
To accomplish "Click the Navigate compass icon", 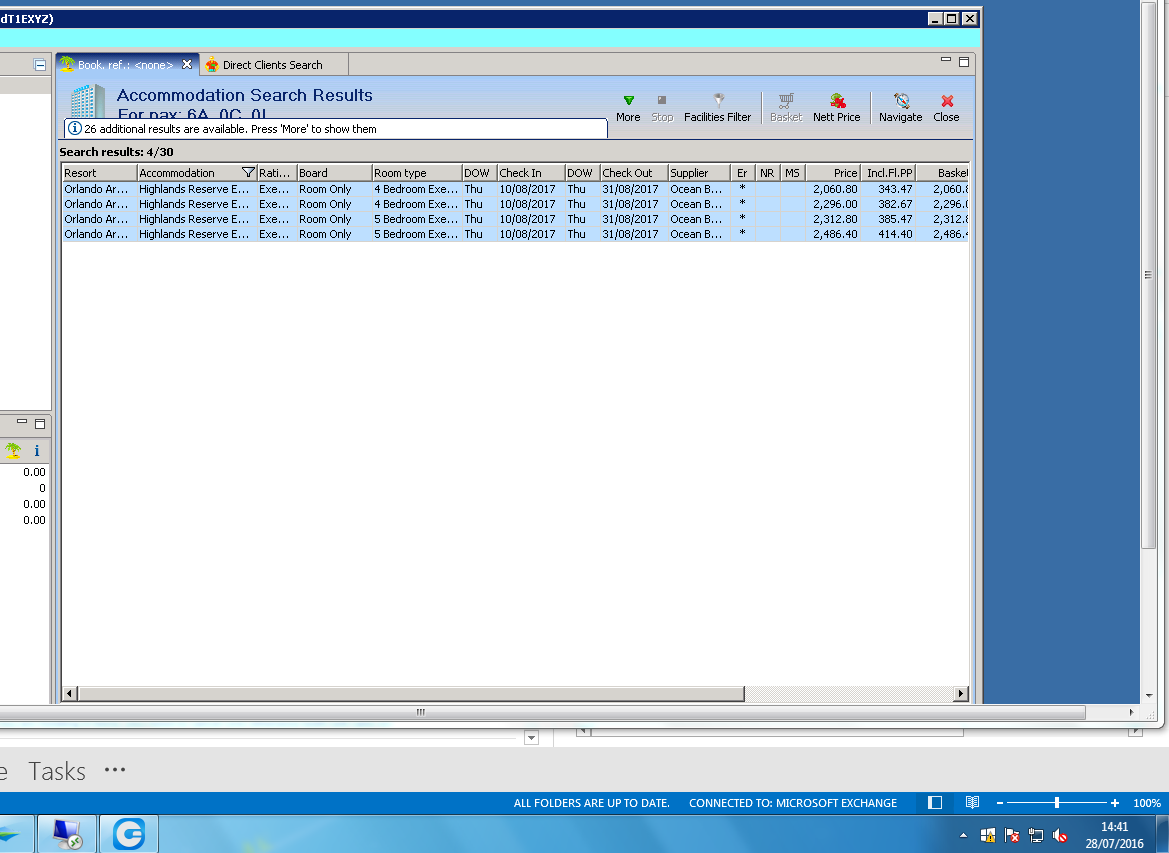I will tap(901, 101).
